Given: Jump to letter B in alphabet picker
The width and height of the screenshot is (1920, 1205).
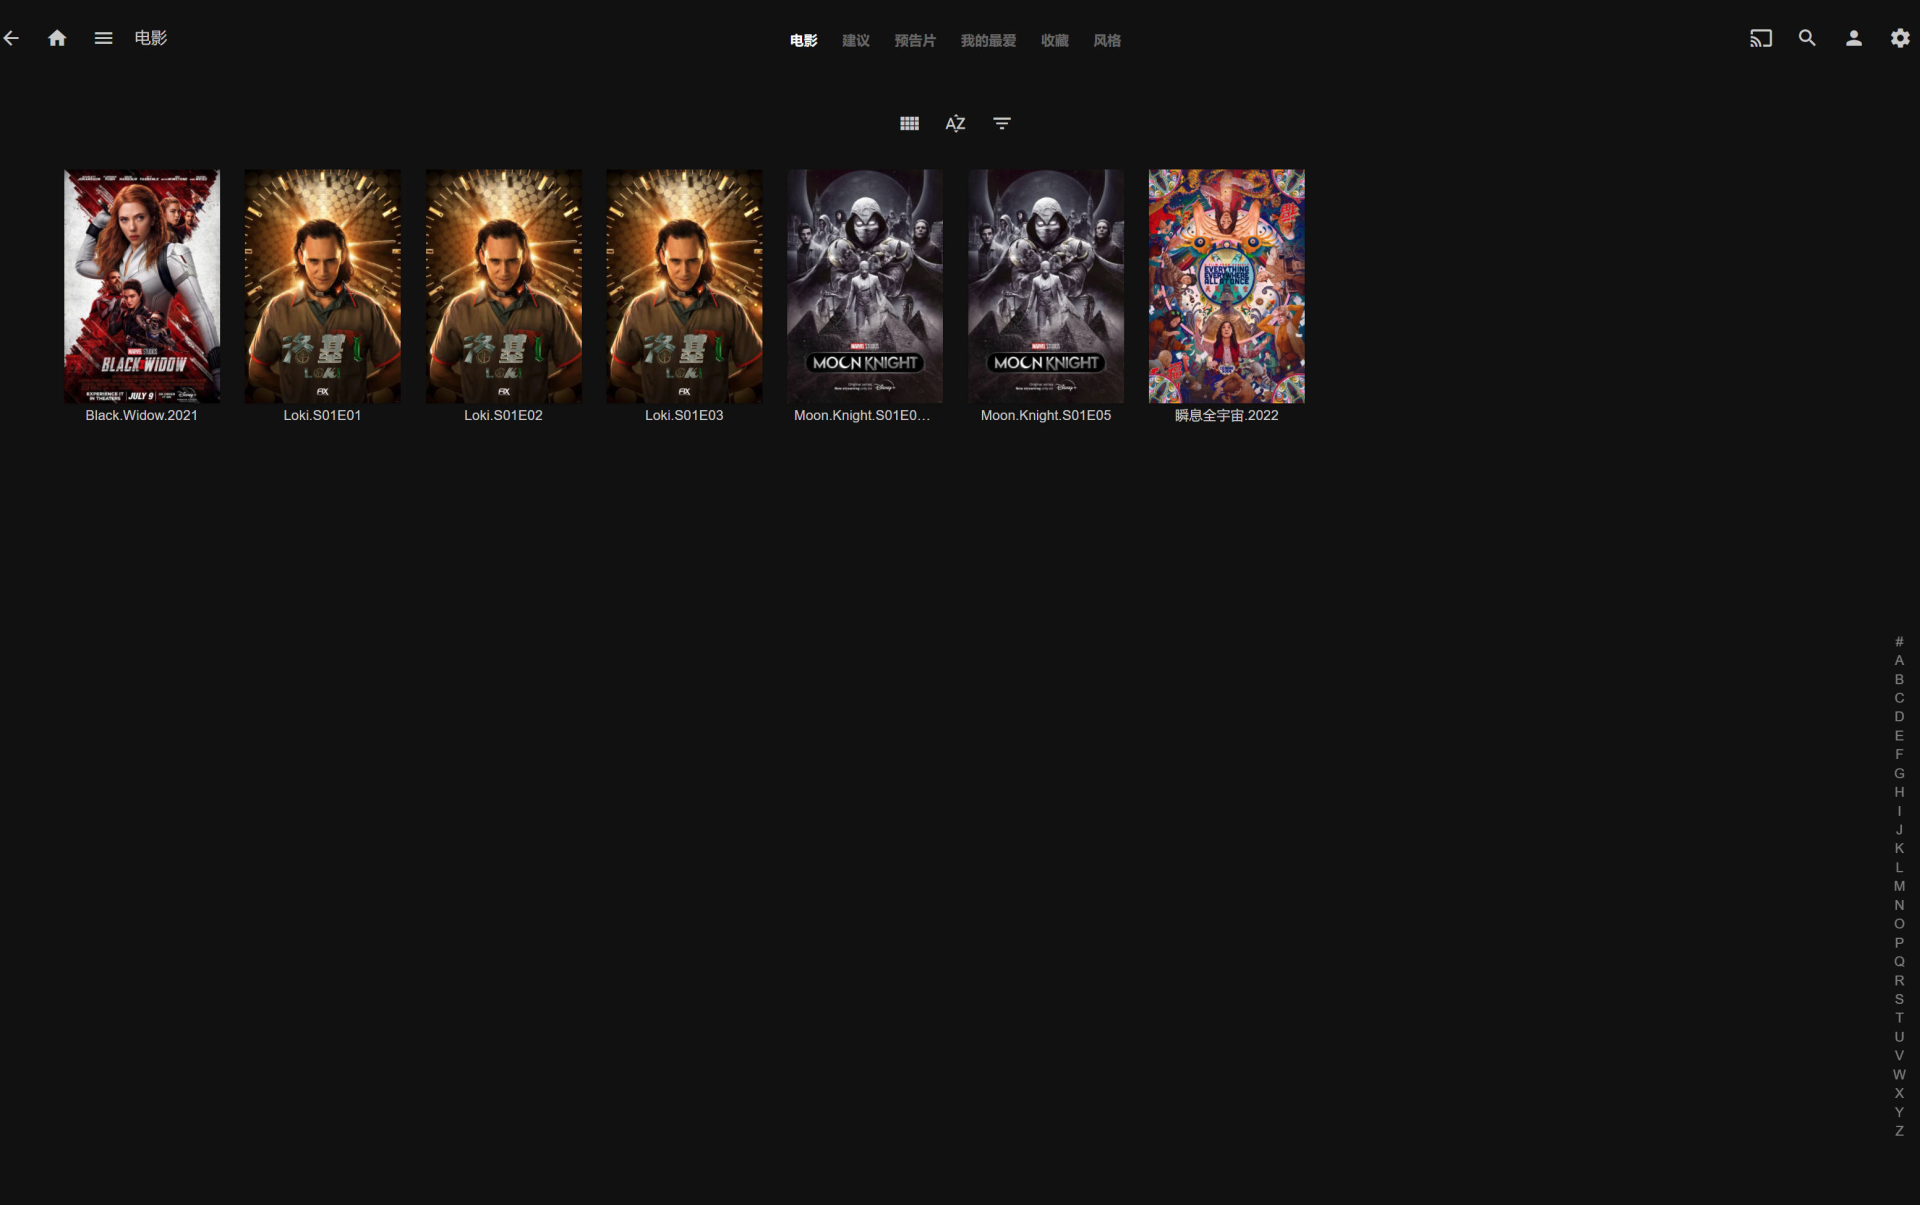Looking at the screenshot, I should pyautogui.click(x=1899, y=680).
